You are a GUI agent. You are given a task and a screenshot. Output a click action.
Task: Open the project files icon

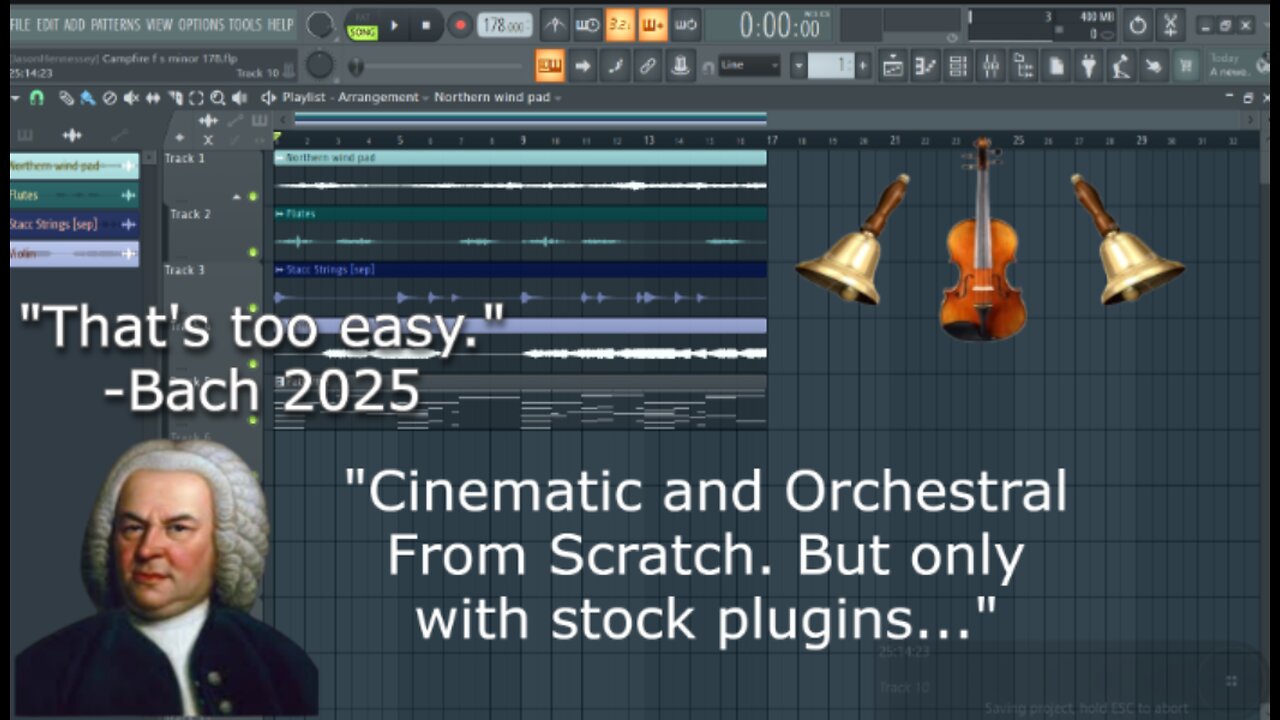1056,66
